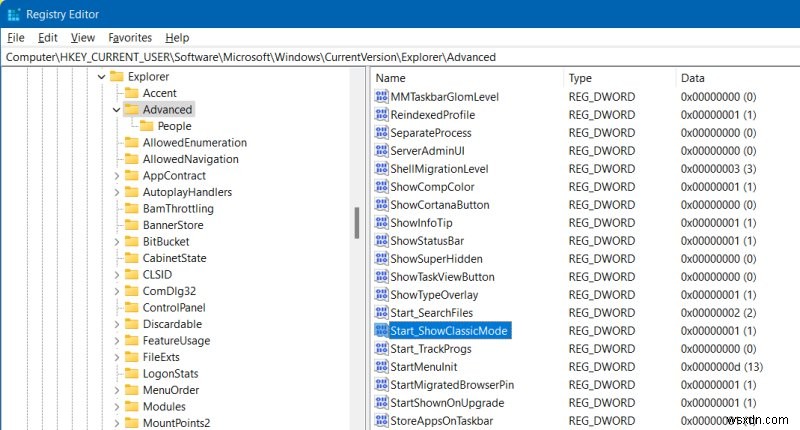Click the People subkey folder icon
800x430 pixels.
click(x=147, y=125)
